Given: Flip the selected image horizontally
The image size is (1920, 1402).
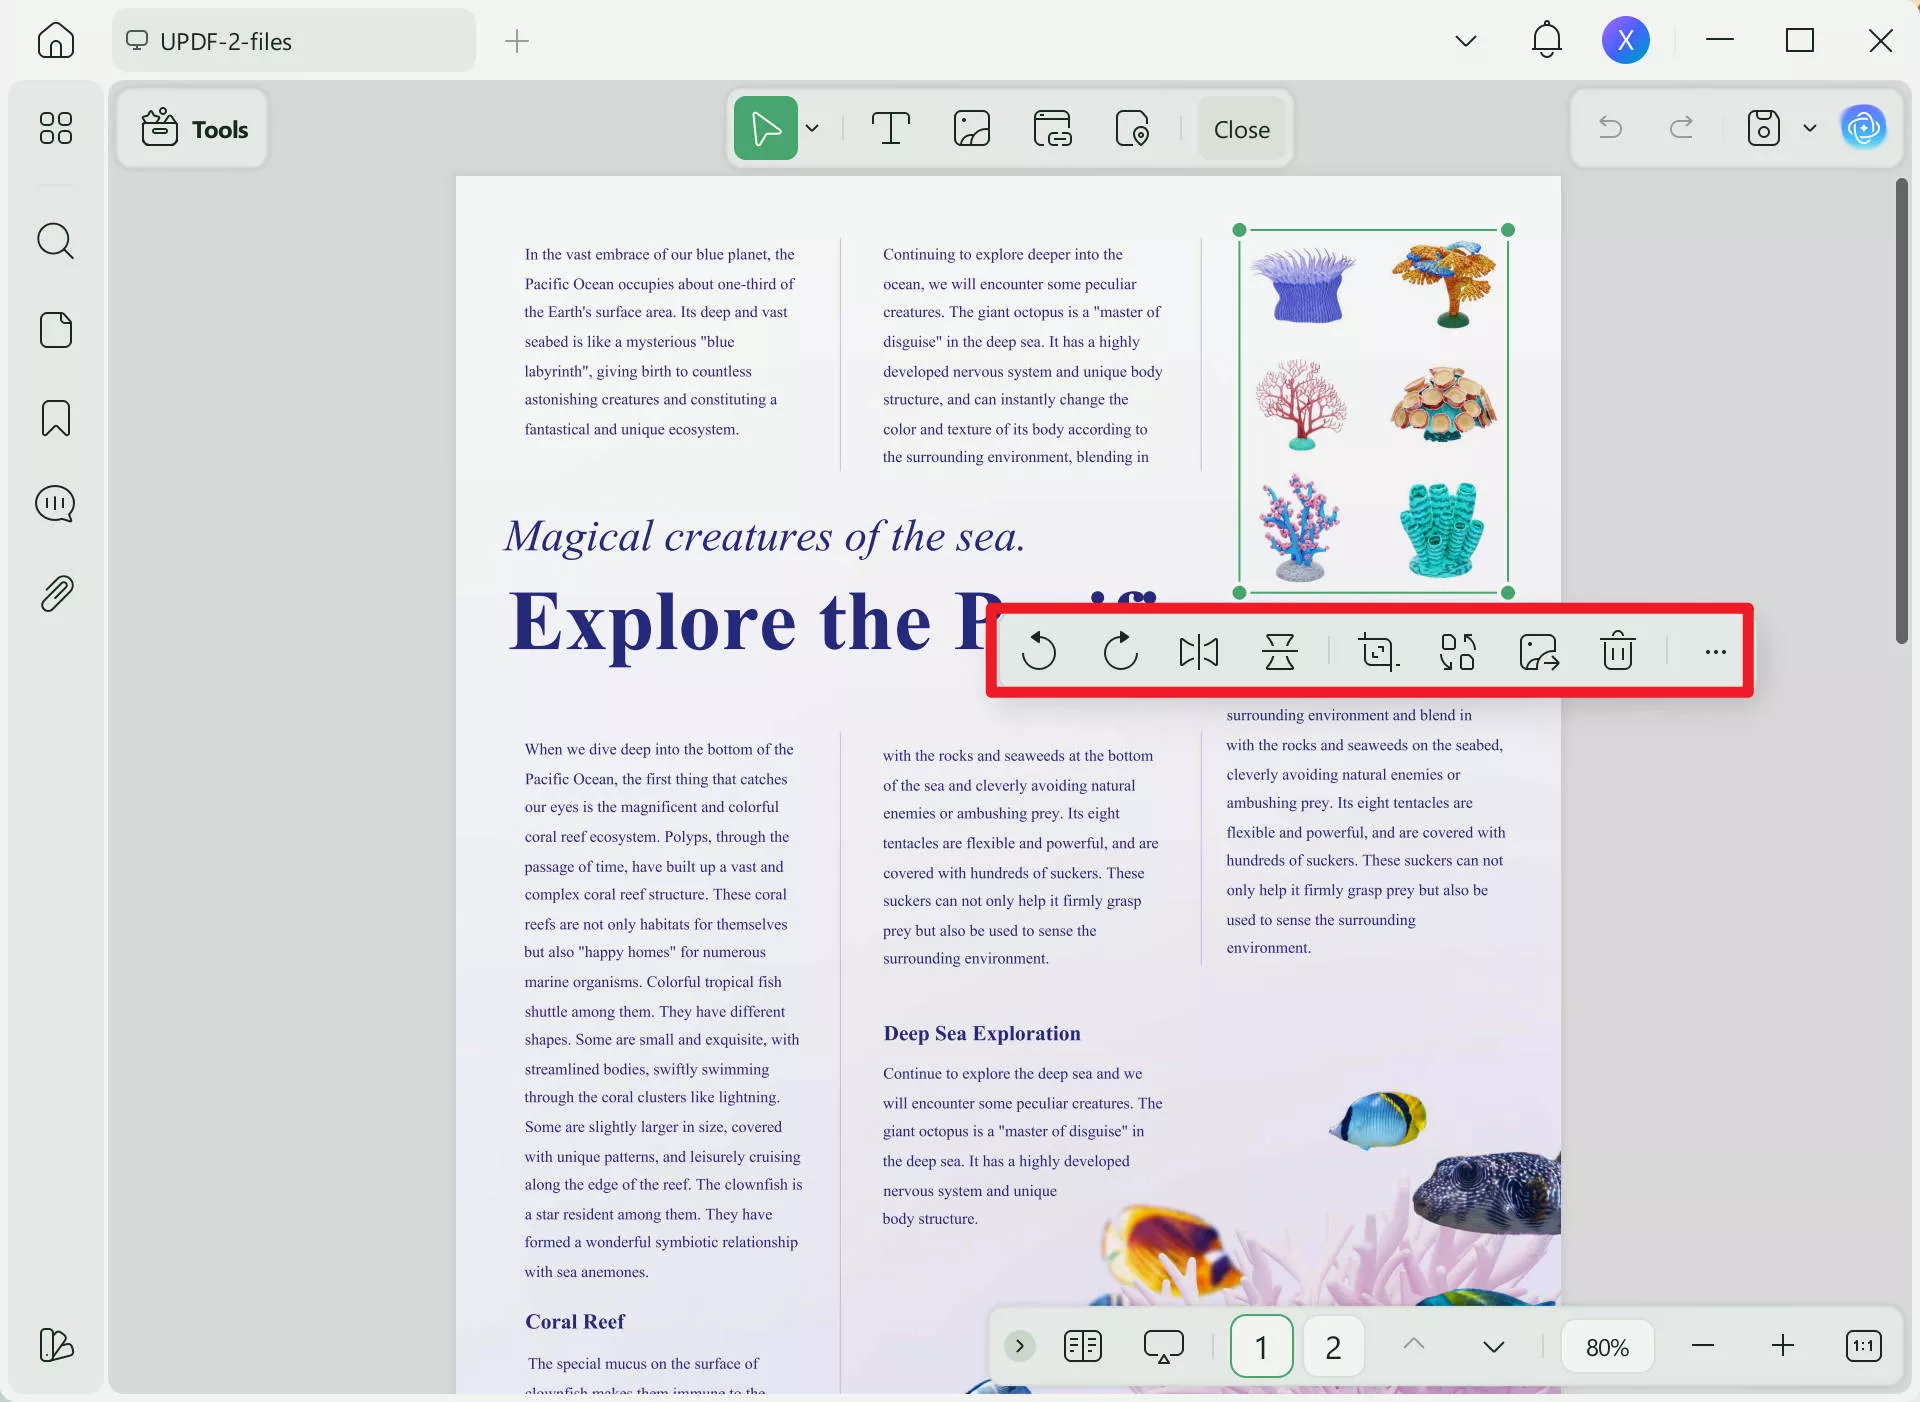Looking at the screenshot, I should click(x=1199, y=652).
